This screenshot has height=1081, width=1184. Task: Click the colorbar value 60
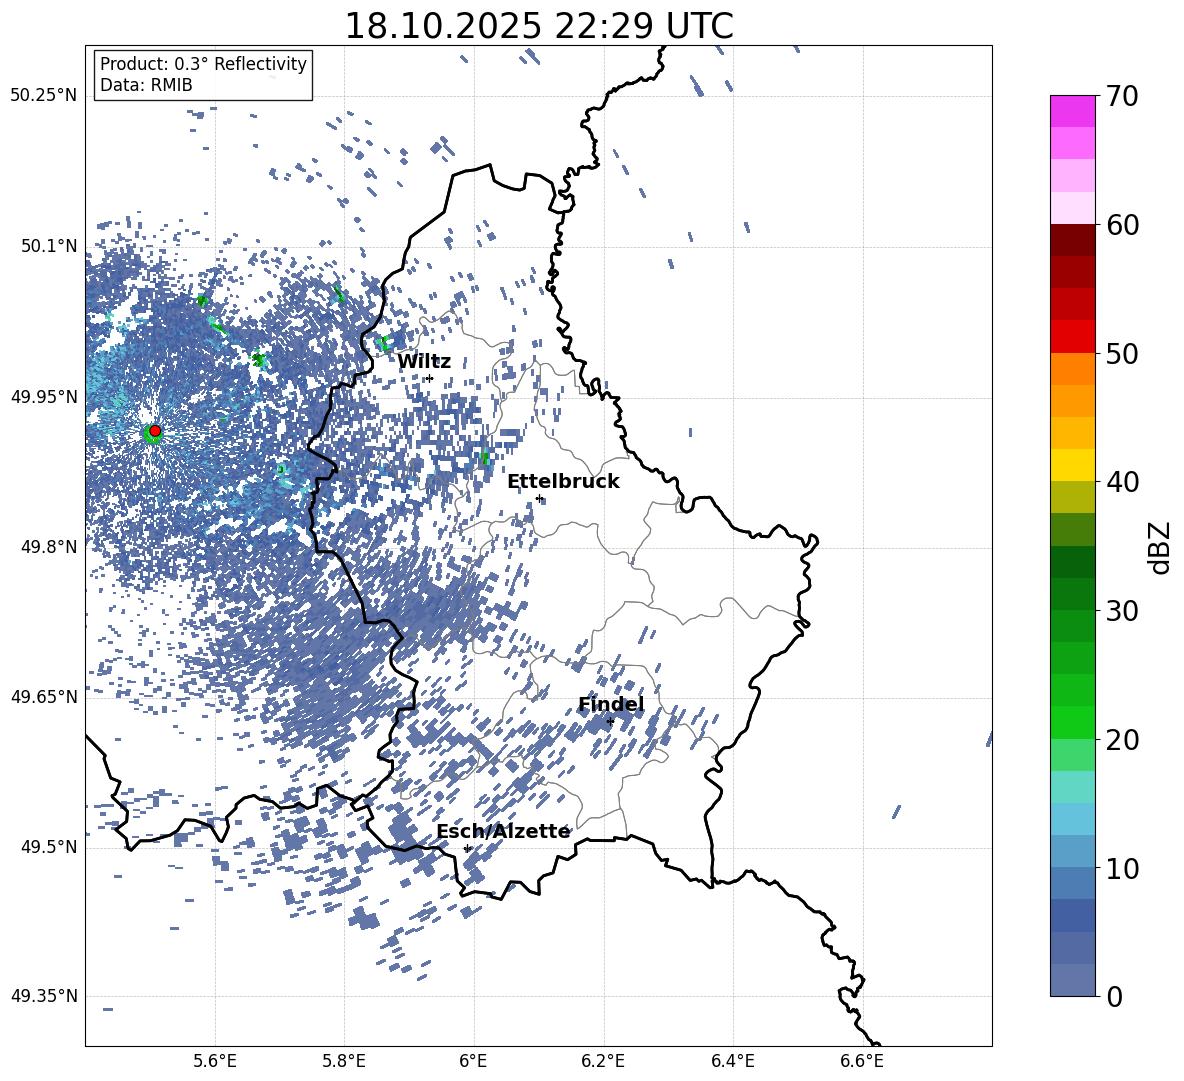1123,225
